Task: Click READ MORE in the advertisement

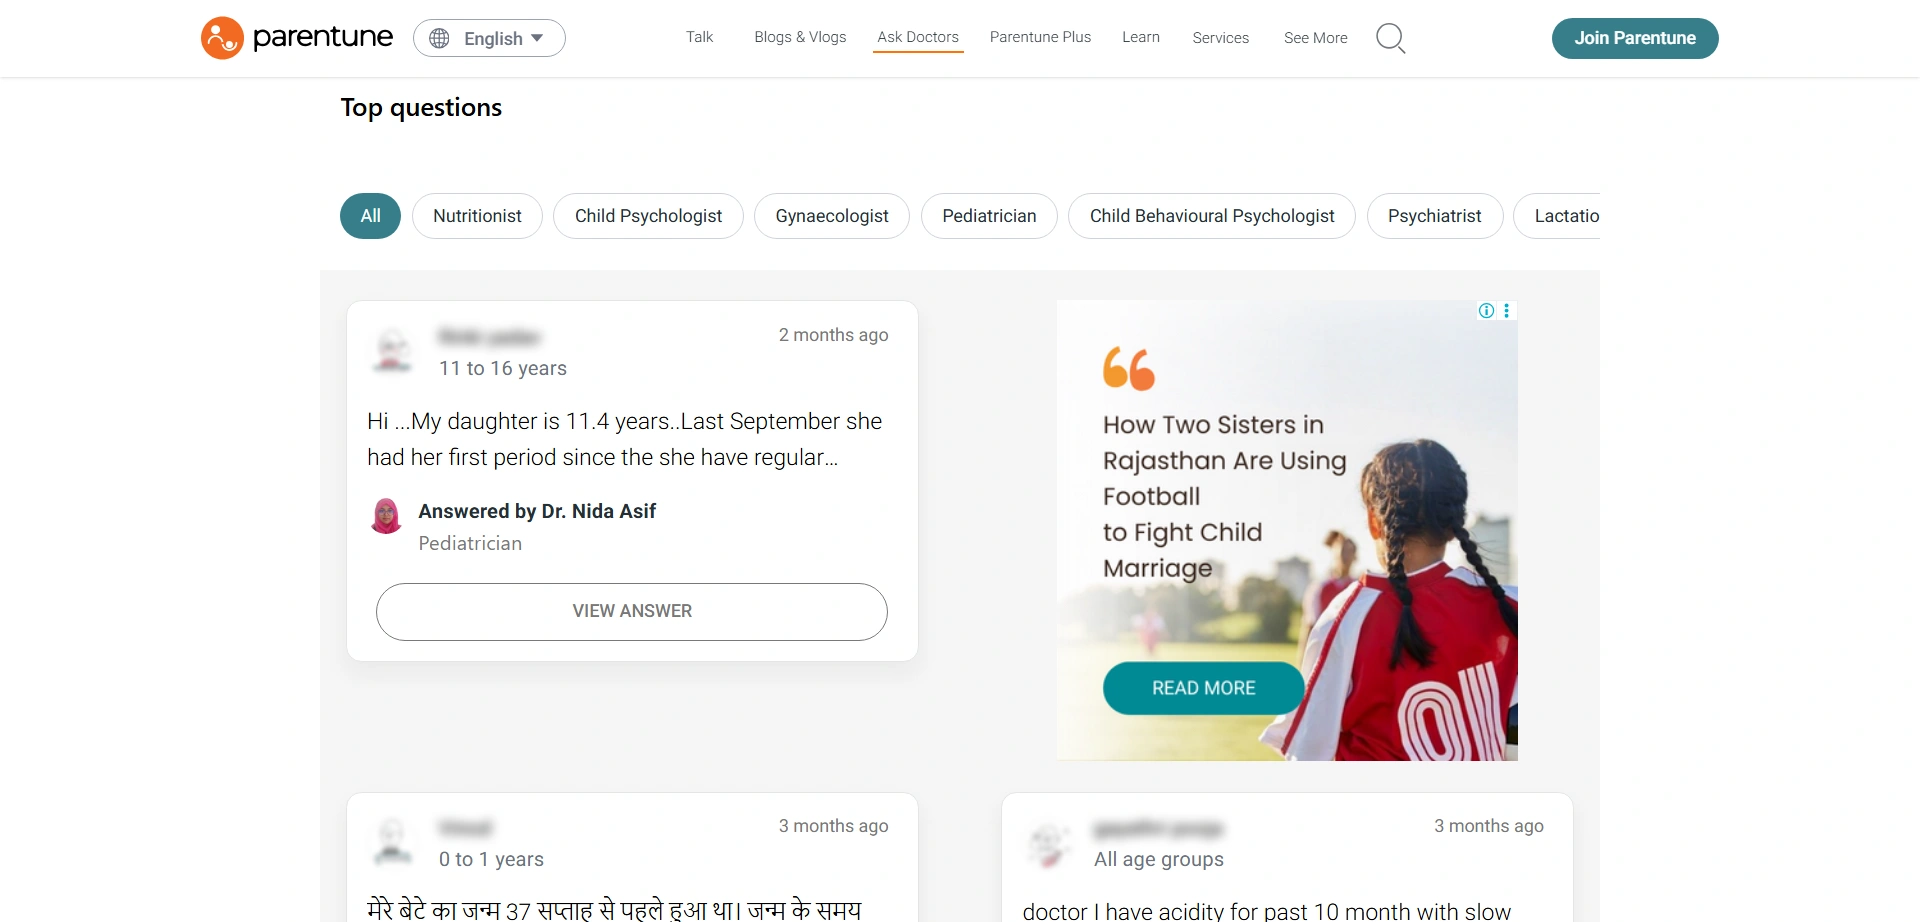Action: (x=1203, y=688)
